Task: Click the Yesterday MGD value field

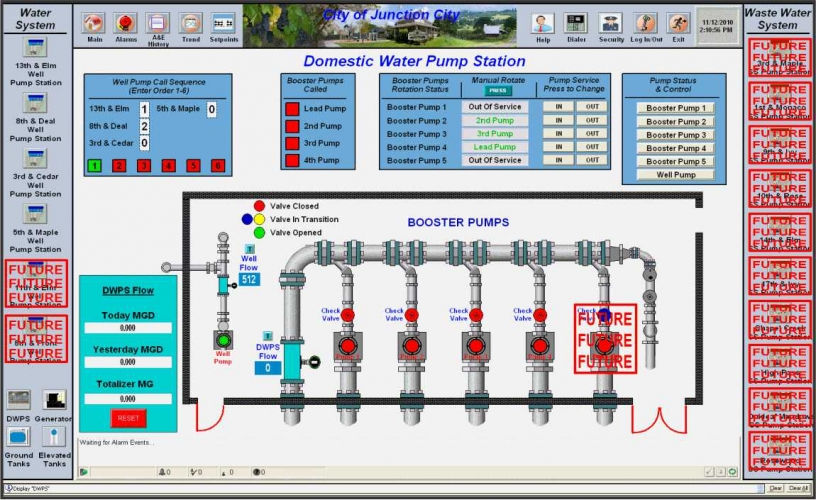Action: [x=128, y=362]
